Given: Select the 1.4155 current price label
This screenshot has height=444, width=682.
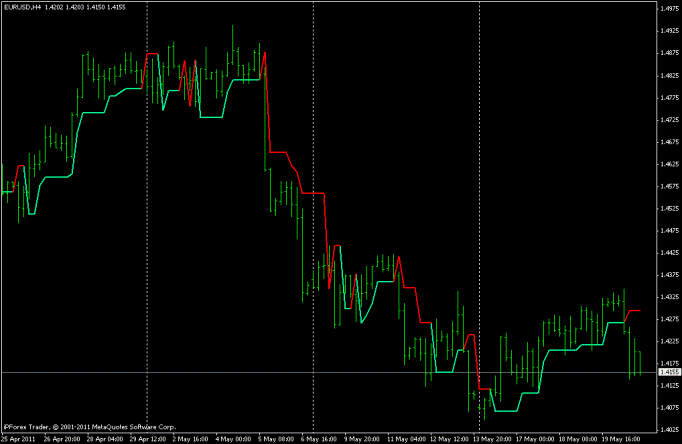Looking at the screenshot, I should click(669, 372).
